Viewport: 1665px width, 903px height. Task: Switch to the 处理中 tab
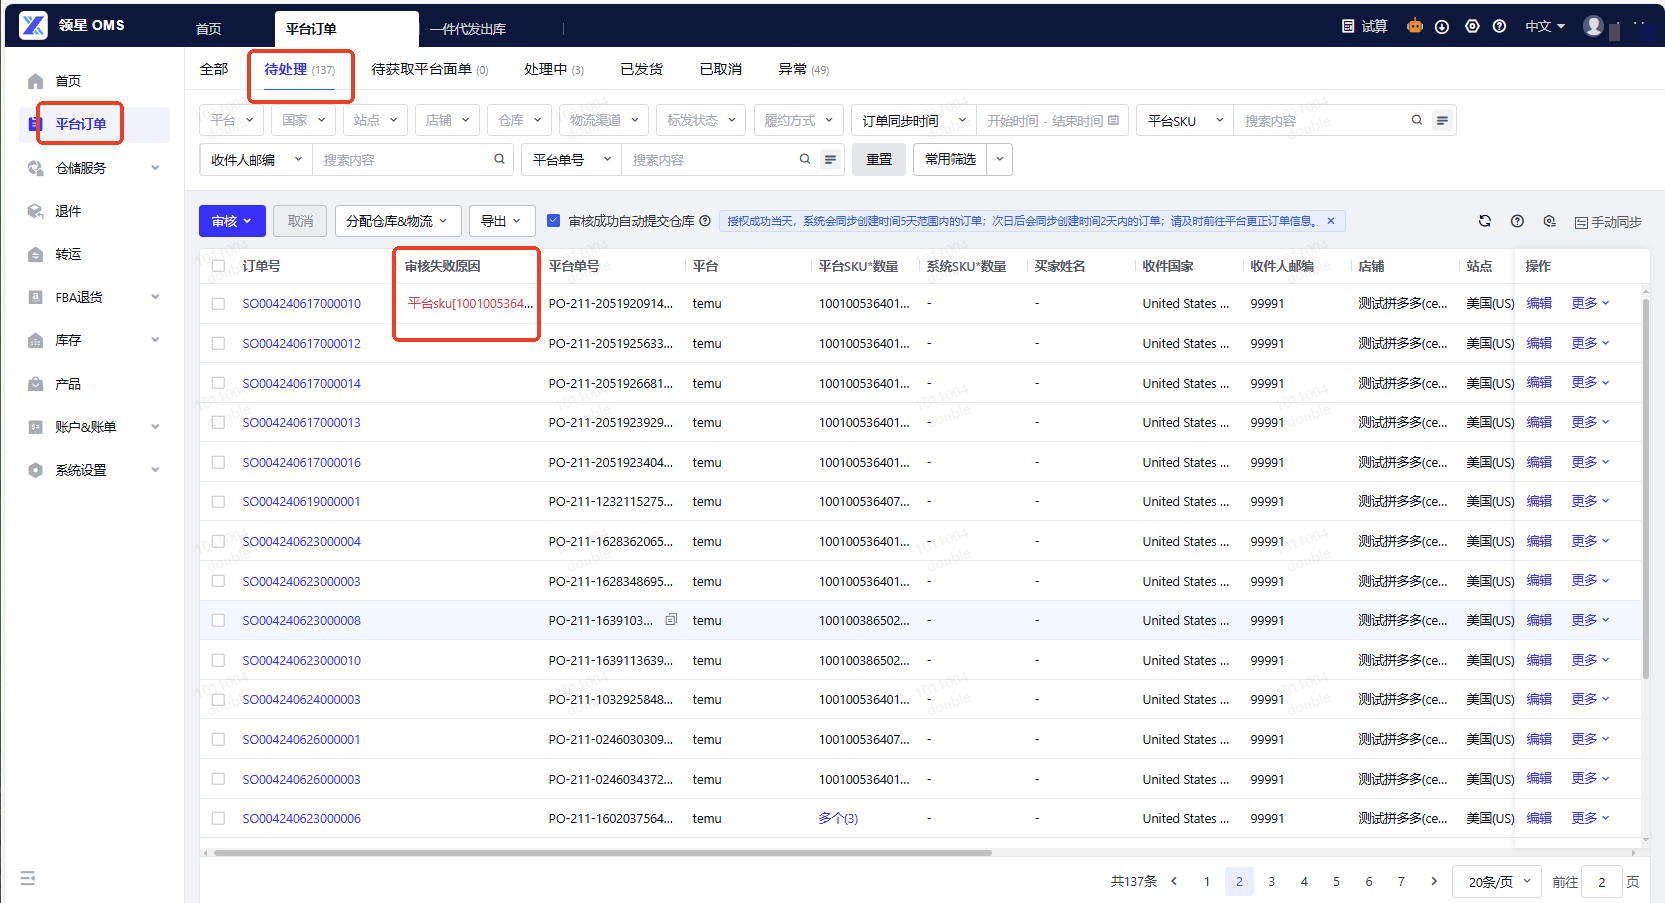554,69
